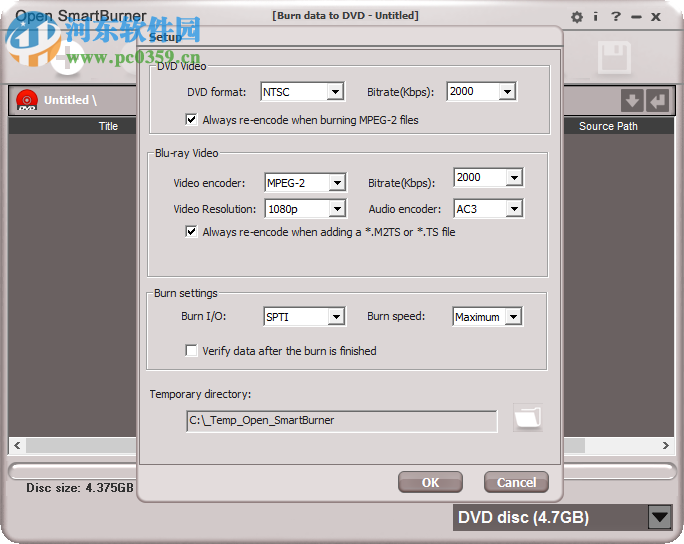
Task: Click the down arrow button above Source Path
Action: click(632, 101)
